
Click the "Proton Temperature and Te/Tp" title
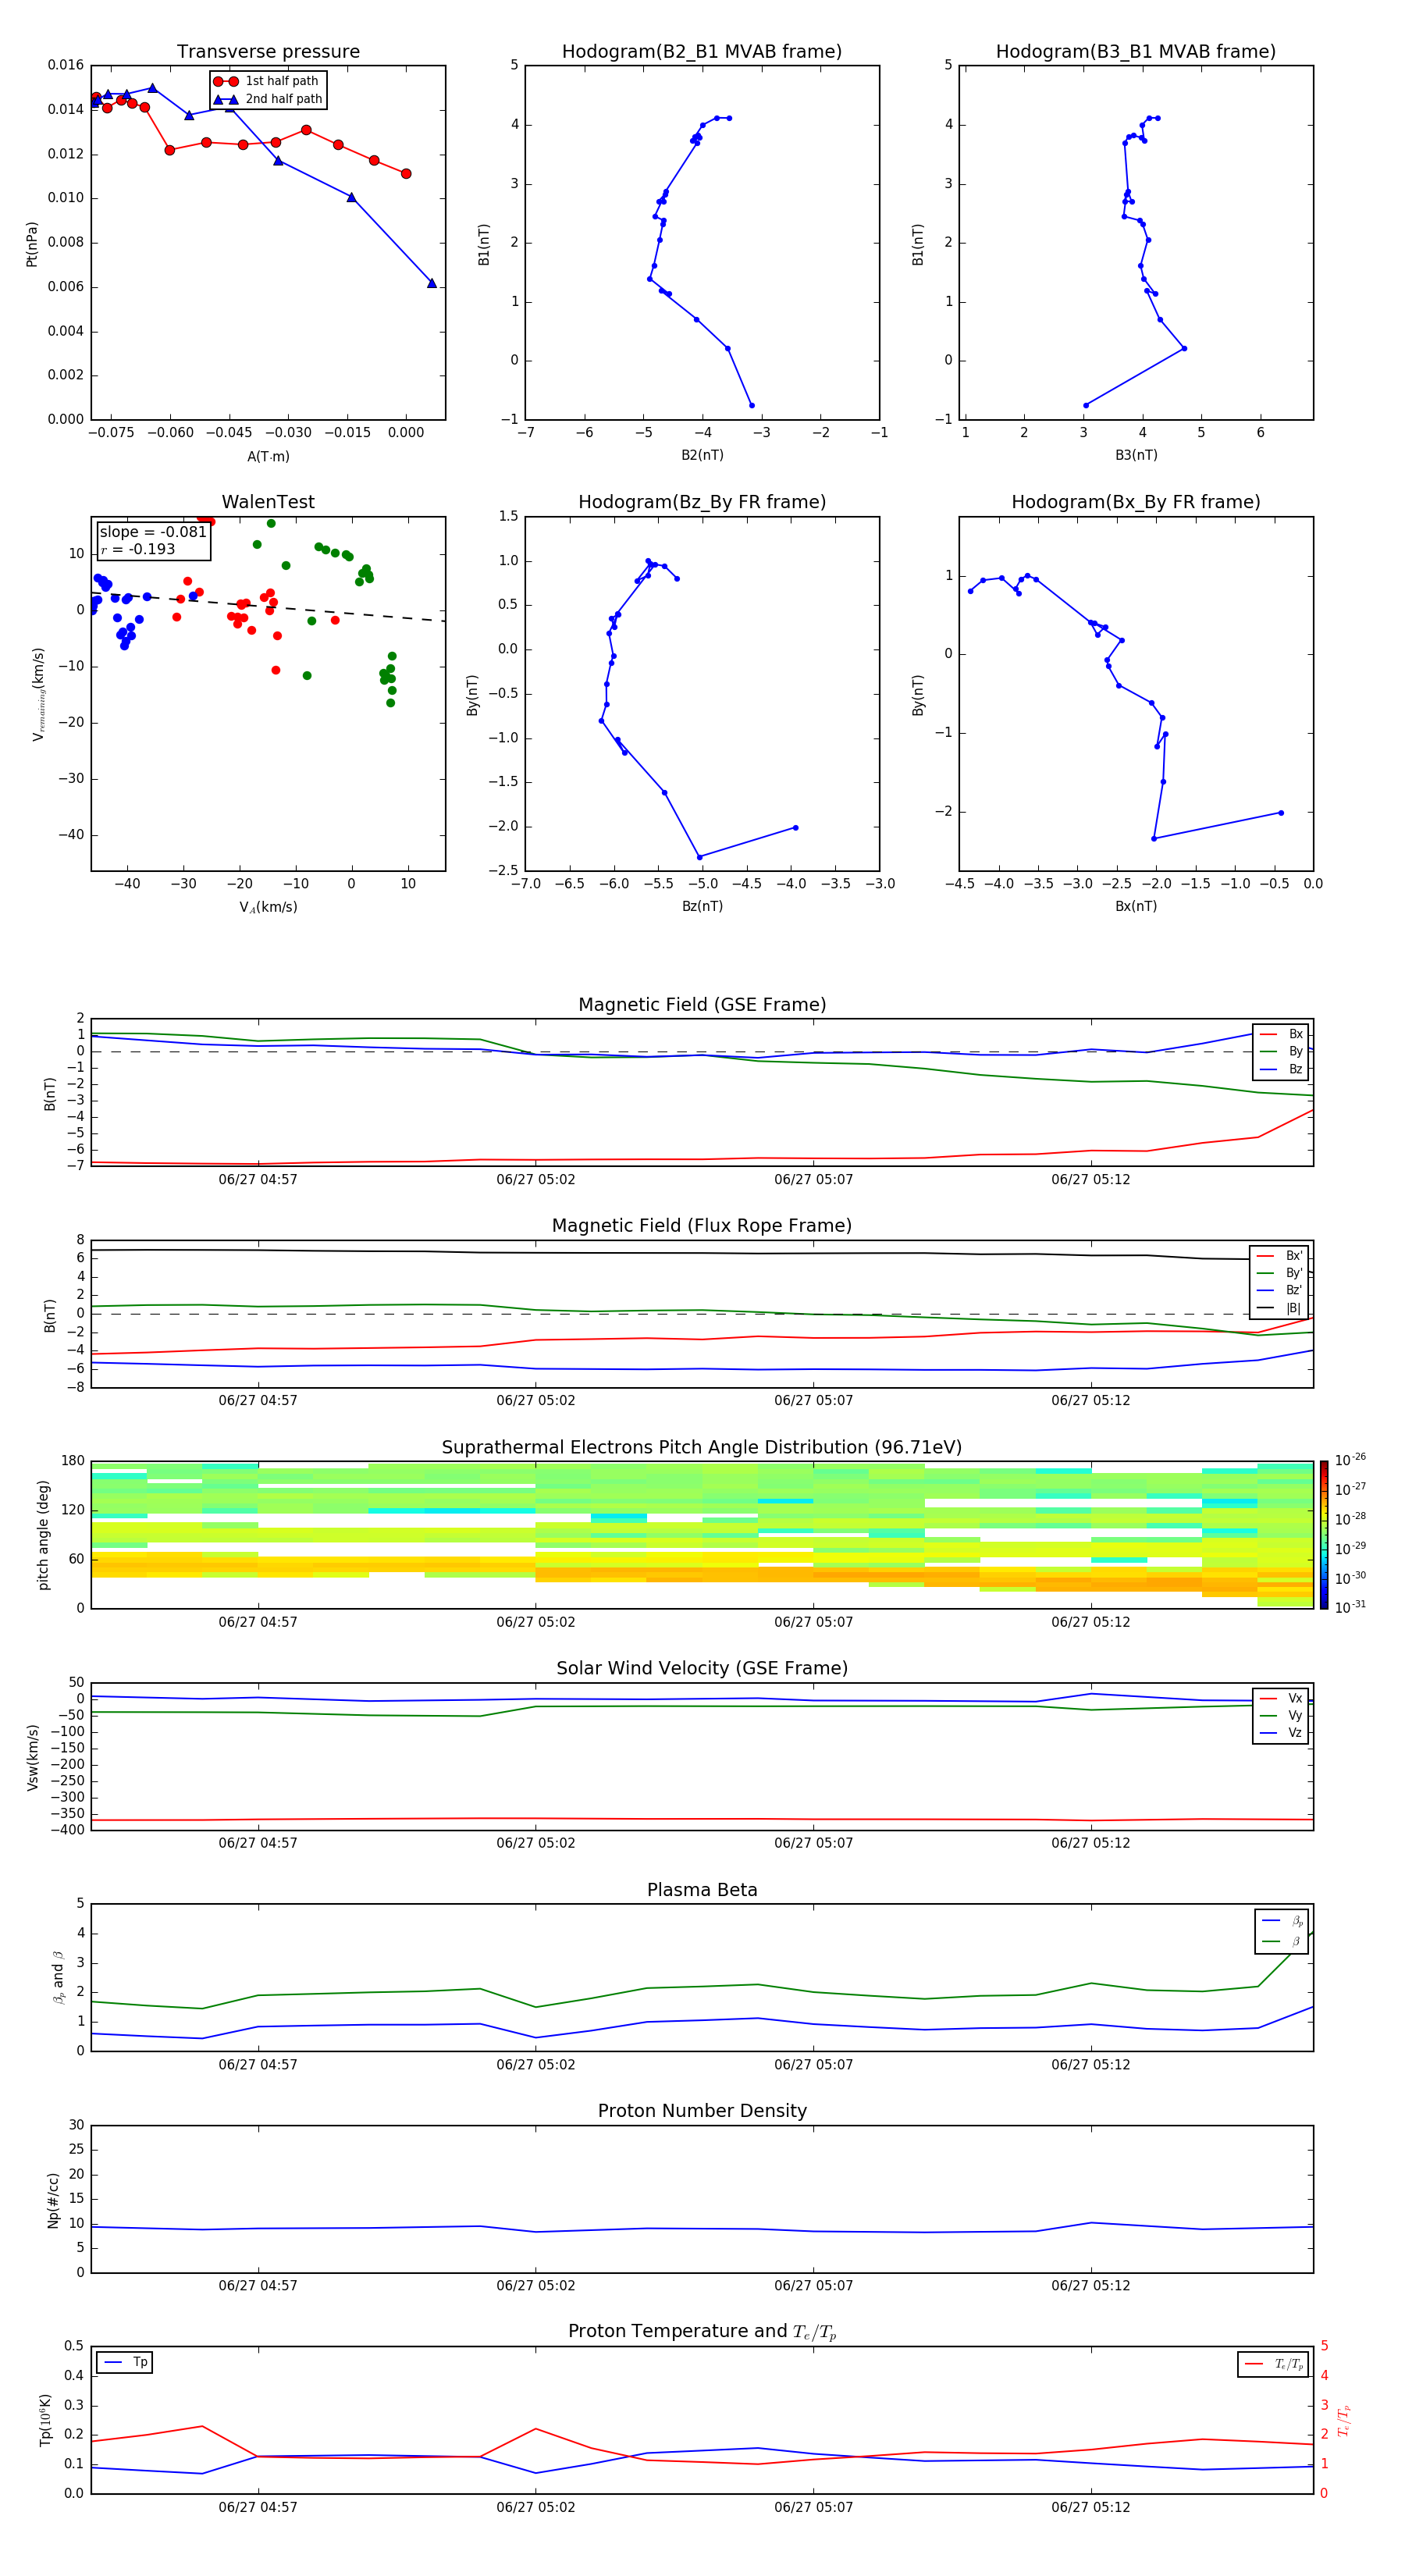[702, 2331]
